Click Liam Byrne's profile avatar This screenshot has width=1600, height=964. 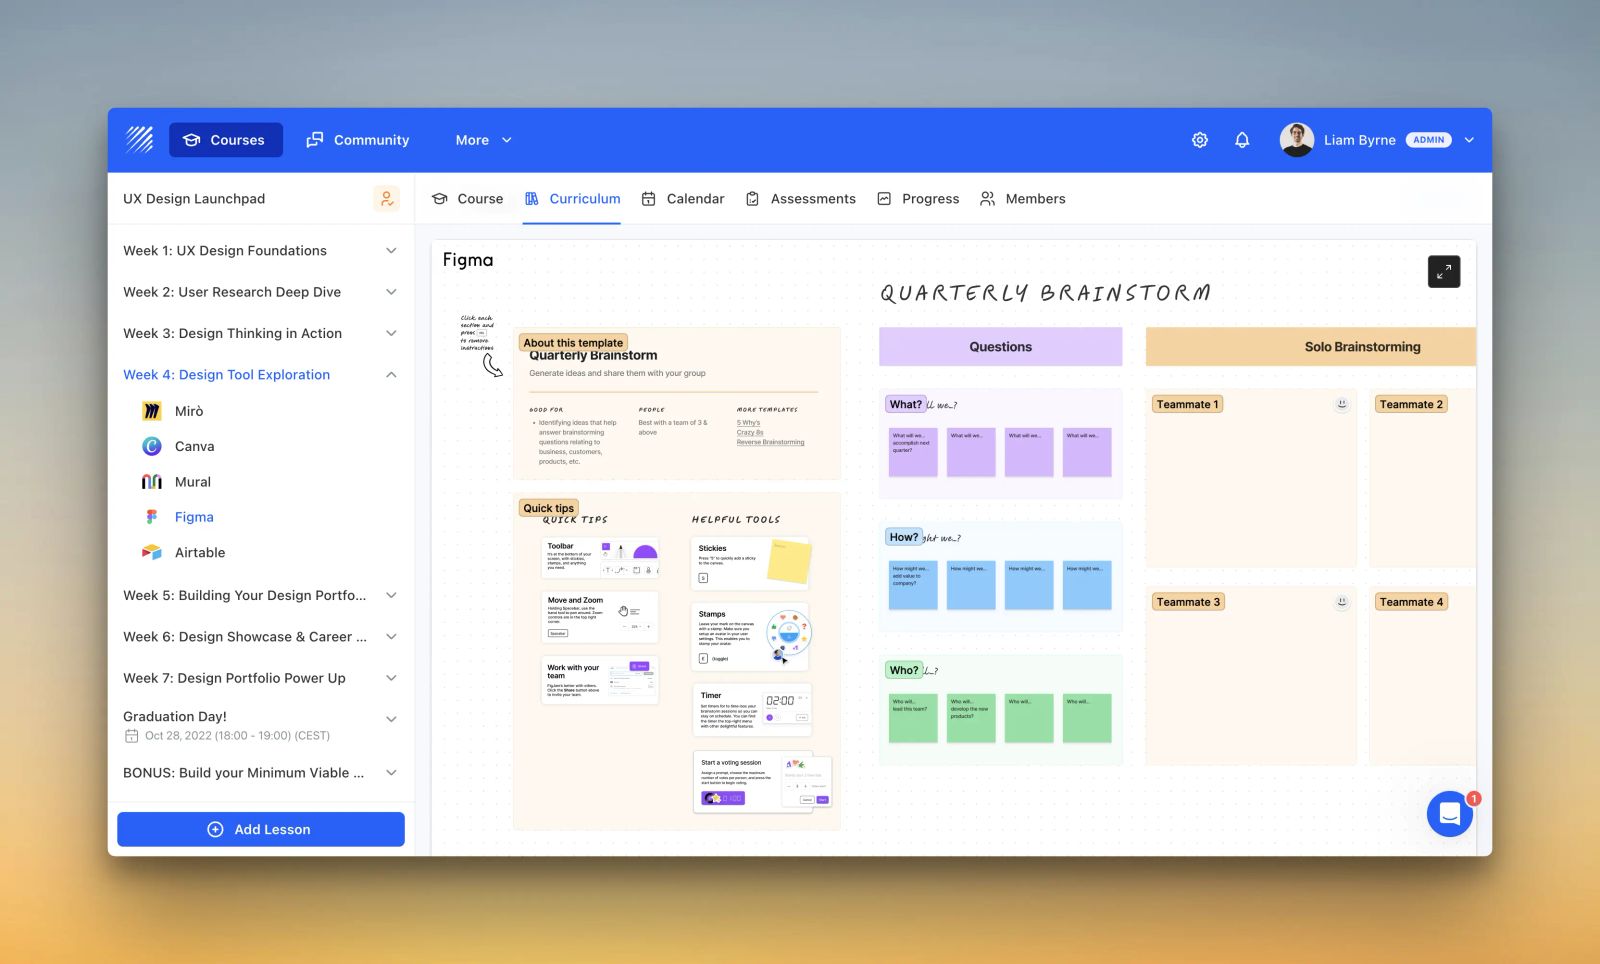1297,140
